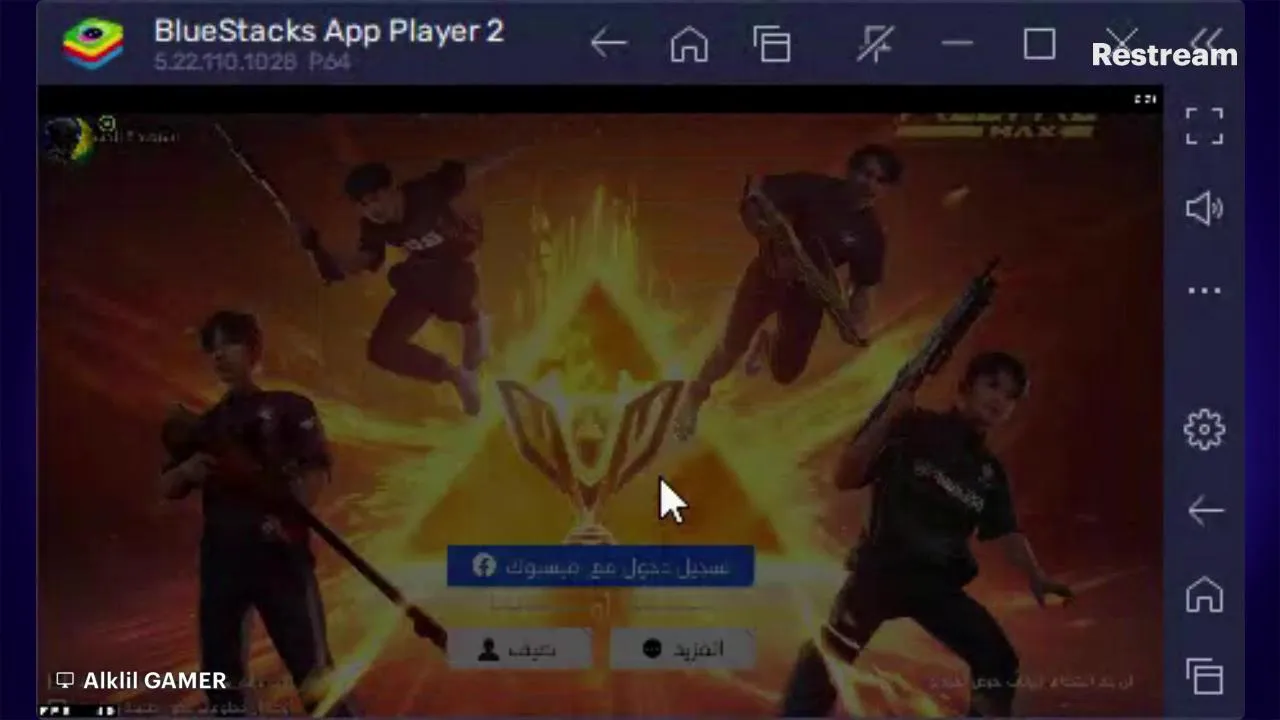
Task: Open BlueStacks settings gear
Action: pyautogui.click(x=1204, y=429)
